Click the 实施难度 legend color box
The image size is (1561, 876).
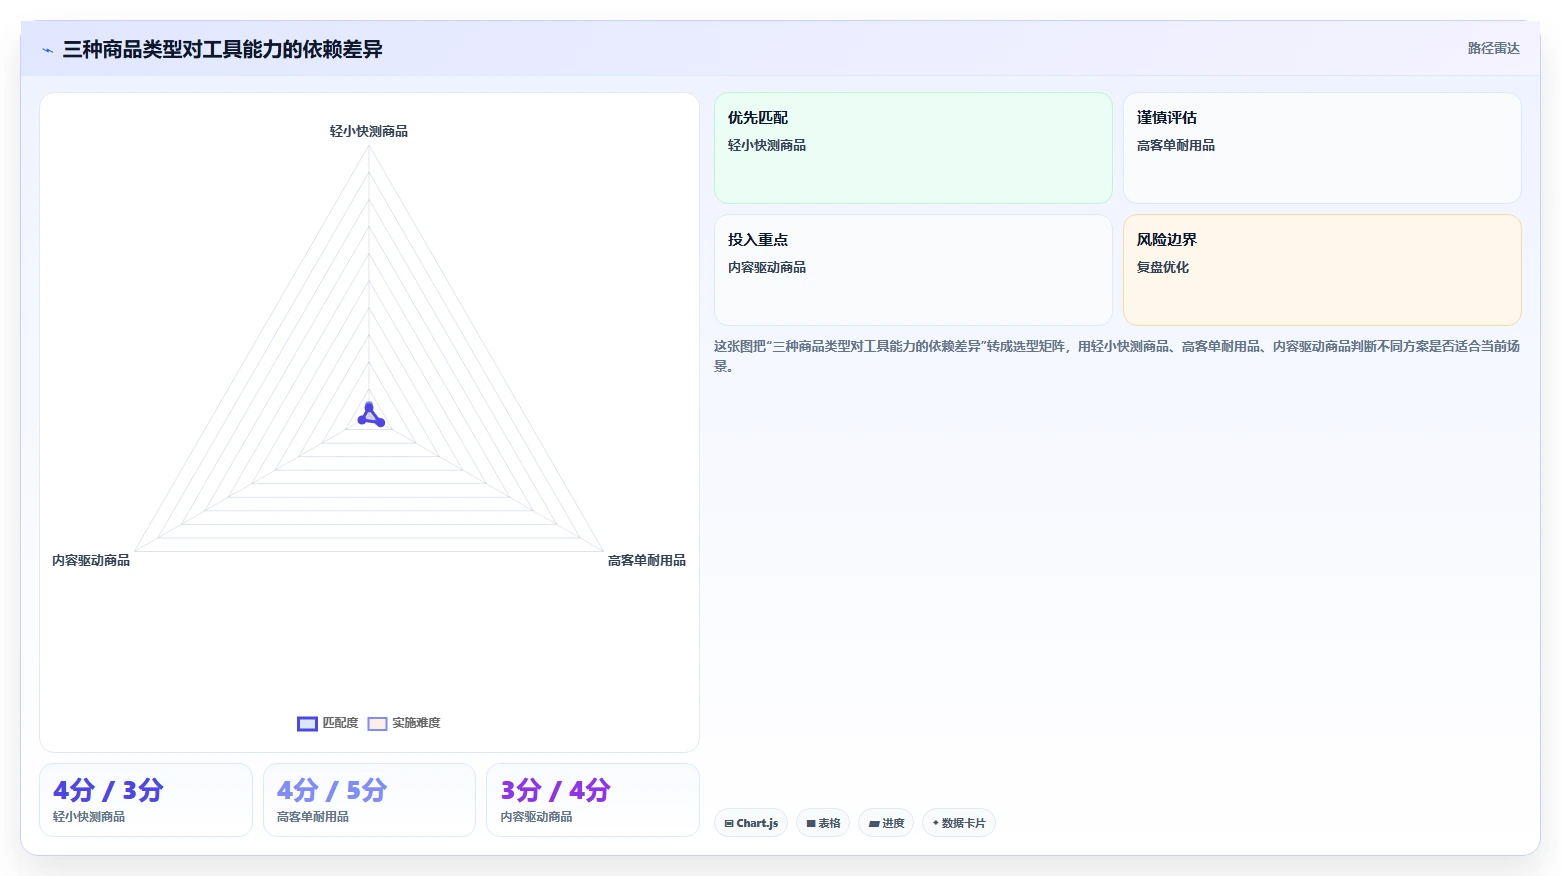pyautogui.click(x=377, y=724)
